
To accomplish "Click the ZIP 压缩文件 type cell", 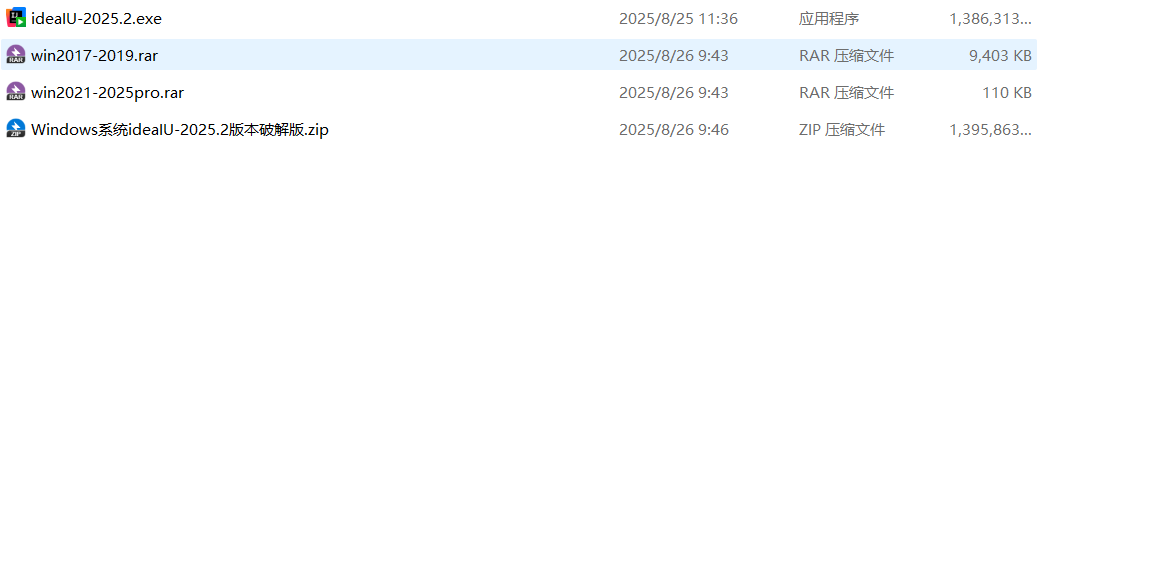I will pos(841,129).
